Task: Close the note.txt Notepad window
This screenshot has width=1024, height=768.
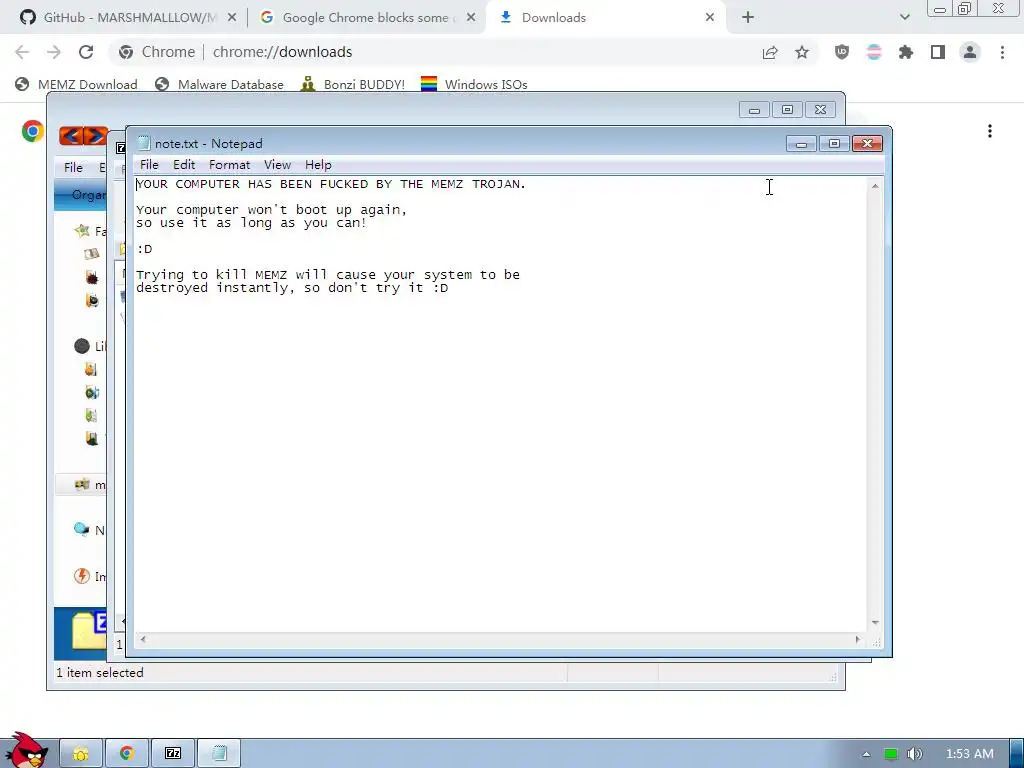Action: pyautogui.click(x=867, y=144)
